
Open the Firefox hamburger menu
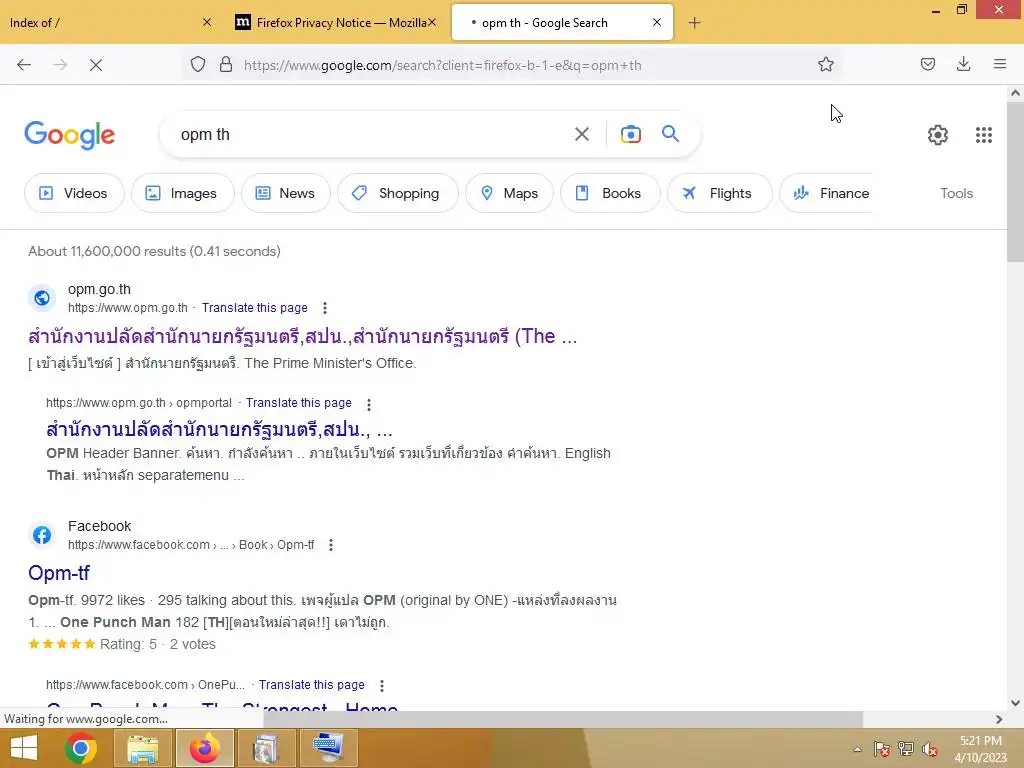tap(999, 64)
